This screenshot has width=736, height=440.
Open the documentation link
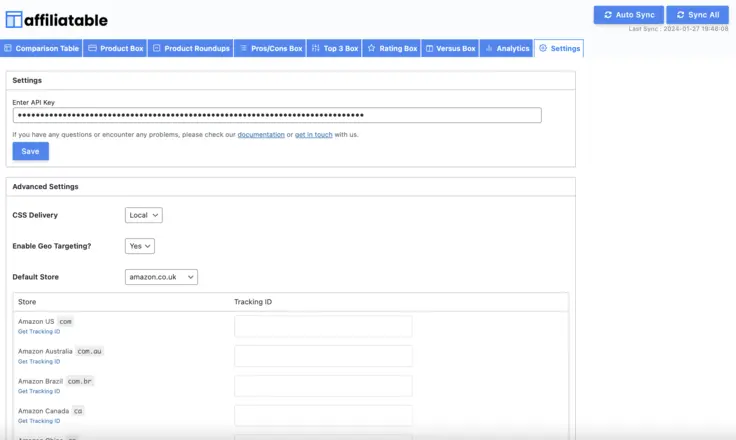tap(261, 134)
